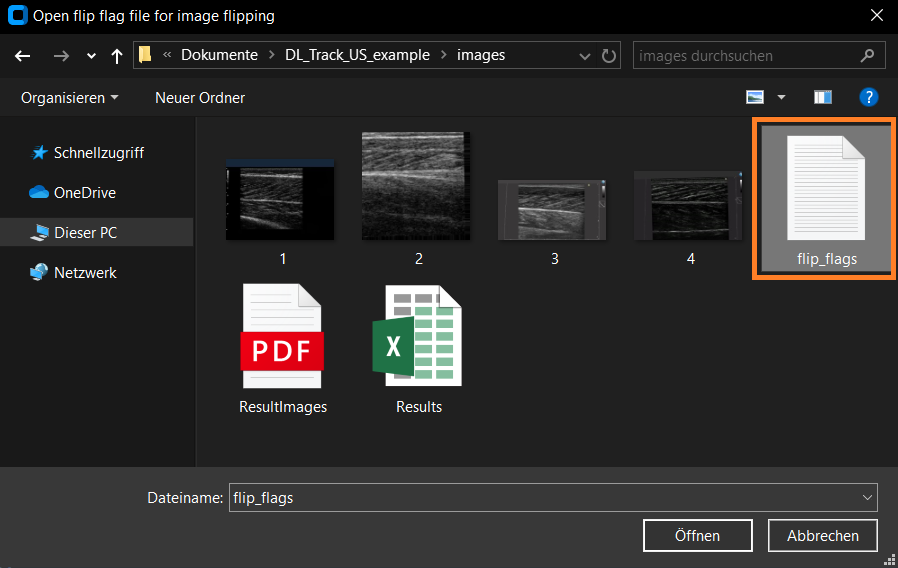Click the back navigation arrow
Screen dimensions: 898x568
pyautogui.click(x=23, y=56)
